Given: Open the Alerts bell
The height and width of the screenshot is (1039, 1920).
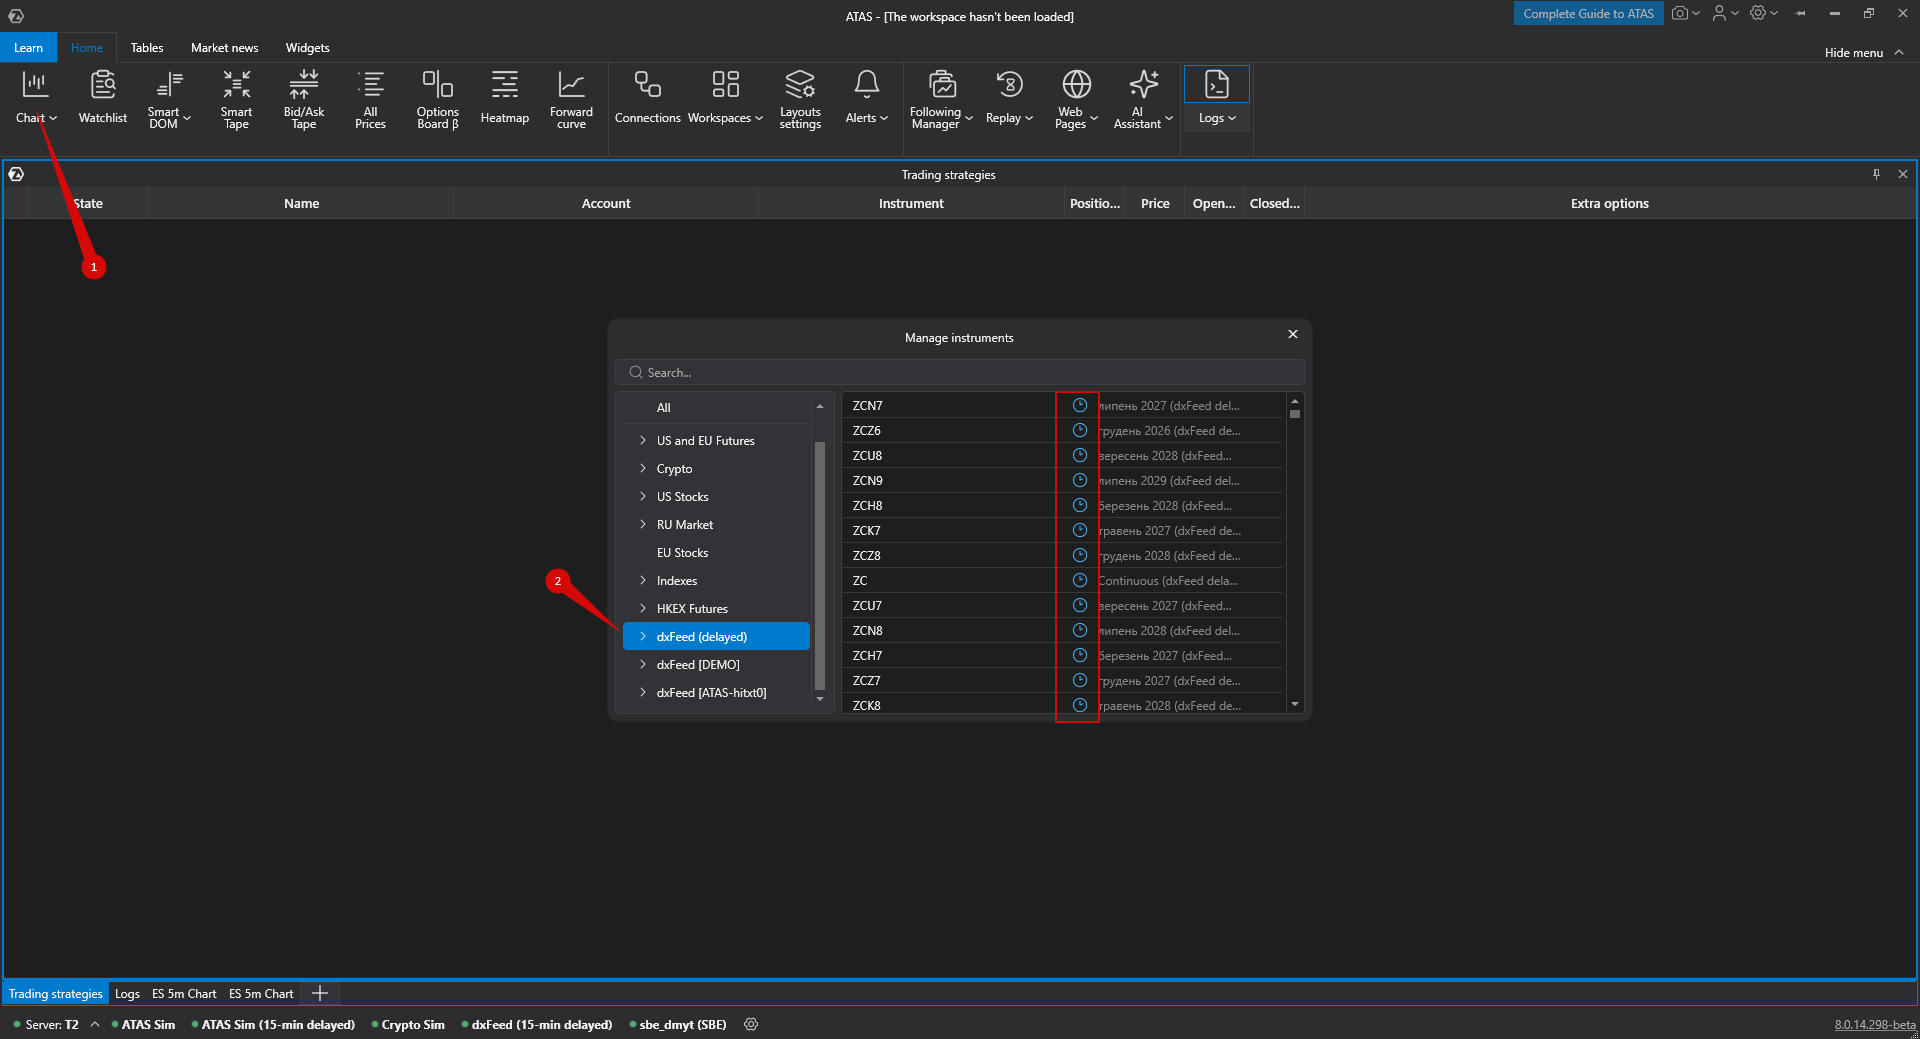Looking at the screenshot, I should point(866,97).
